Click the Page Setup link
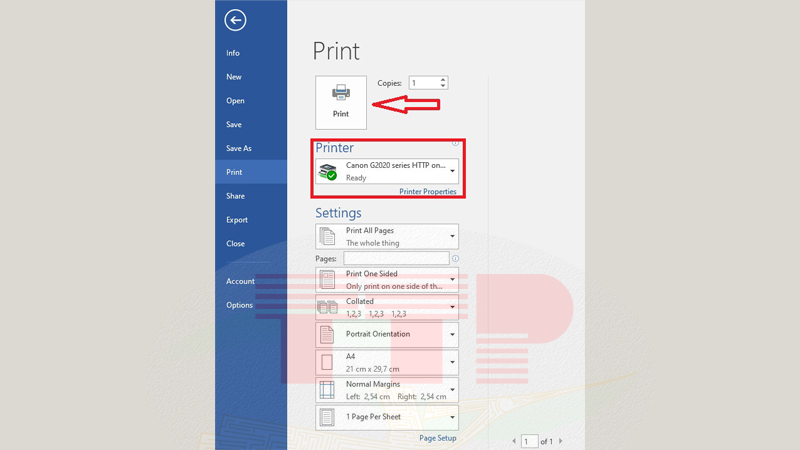The height and width of the screenshot is (450, 800). [437, 438]
